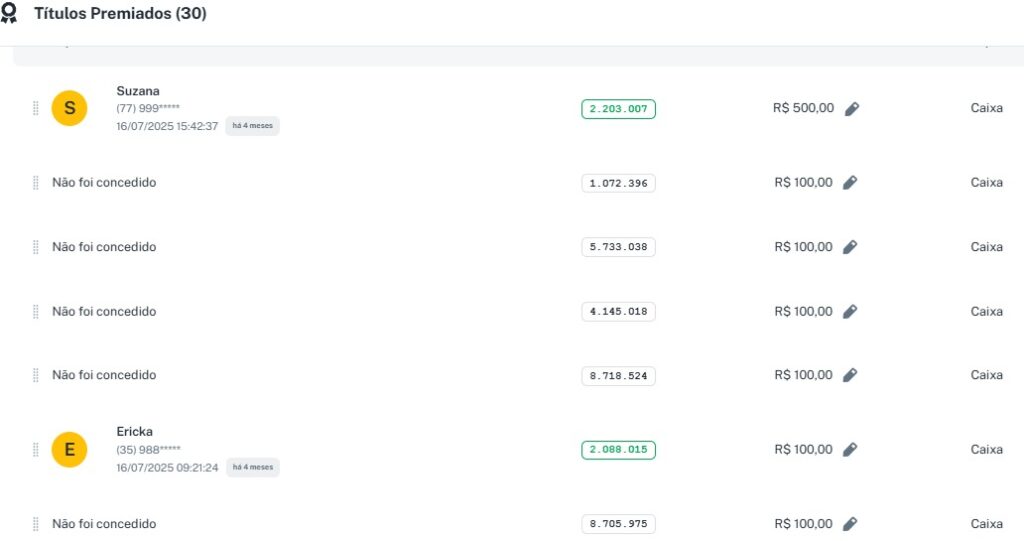
Task: Edit prize value for ticket 1.072.396
Action: pos(850,183)
